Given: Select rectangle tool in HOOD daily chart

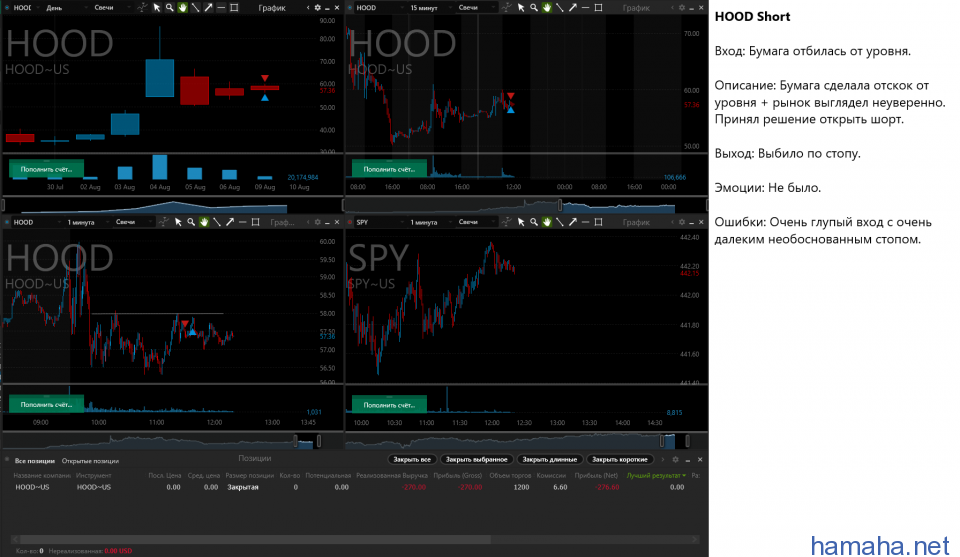Looking at the screenshot, I should point(234,8).
